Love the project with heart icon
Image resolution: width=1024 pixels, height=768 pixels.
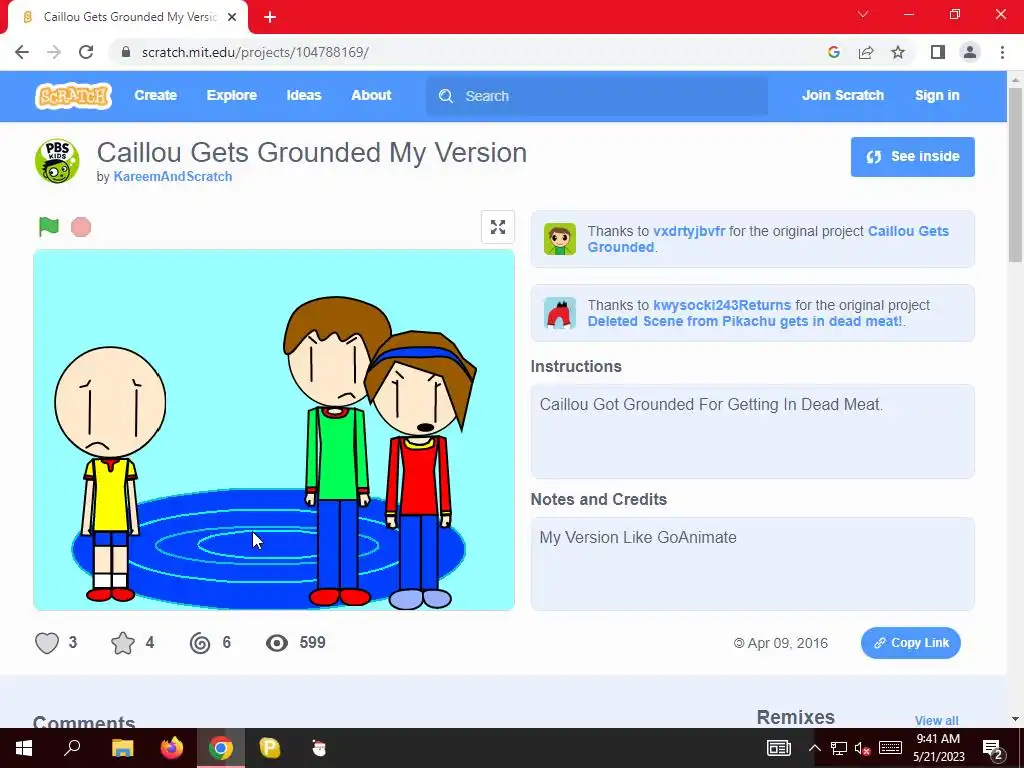[x=47, y=643]
